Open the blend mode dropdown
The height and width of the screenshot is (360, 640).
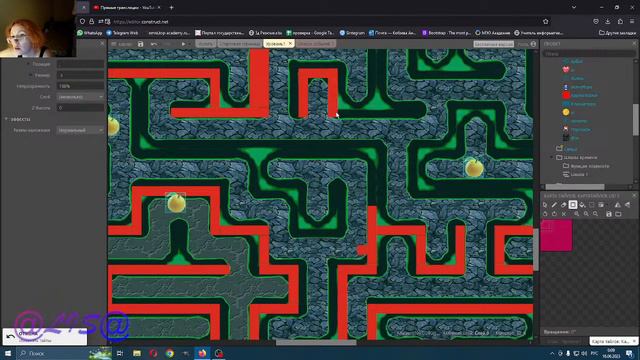[80, 130]
